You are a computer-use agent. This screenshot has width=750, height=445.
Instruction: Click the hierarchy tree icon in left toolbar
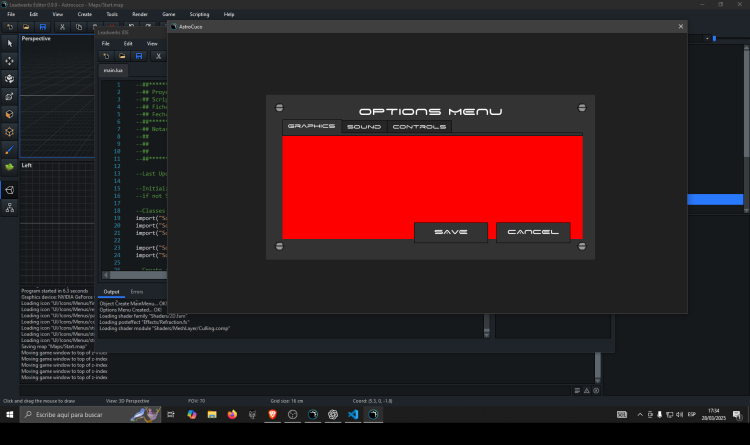pos(10,208)
